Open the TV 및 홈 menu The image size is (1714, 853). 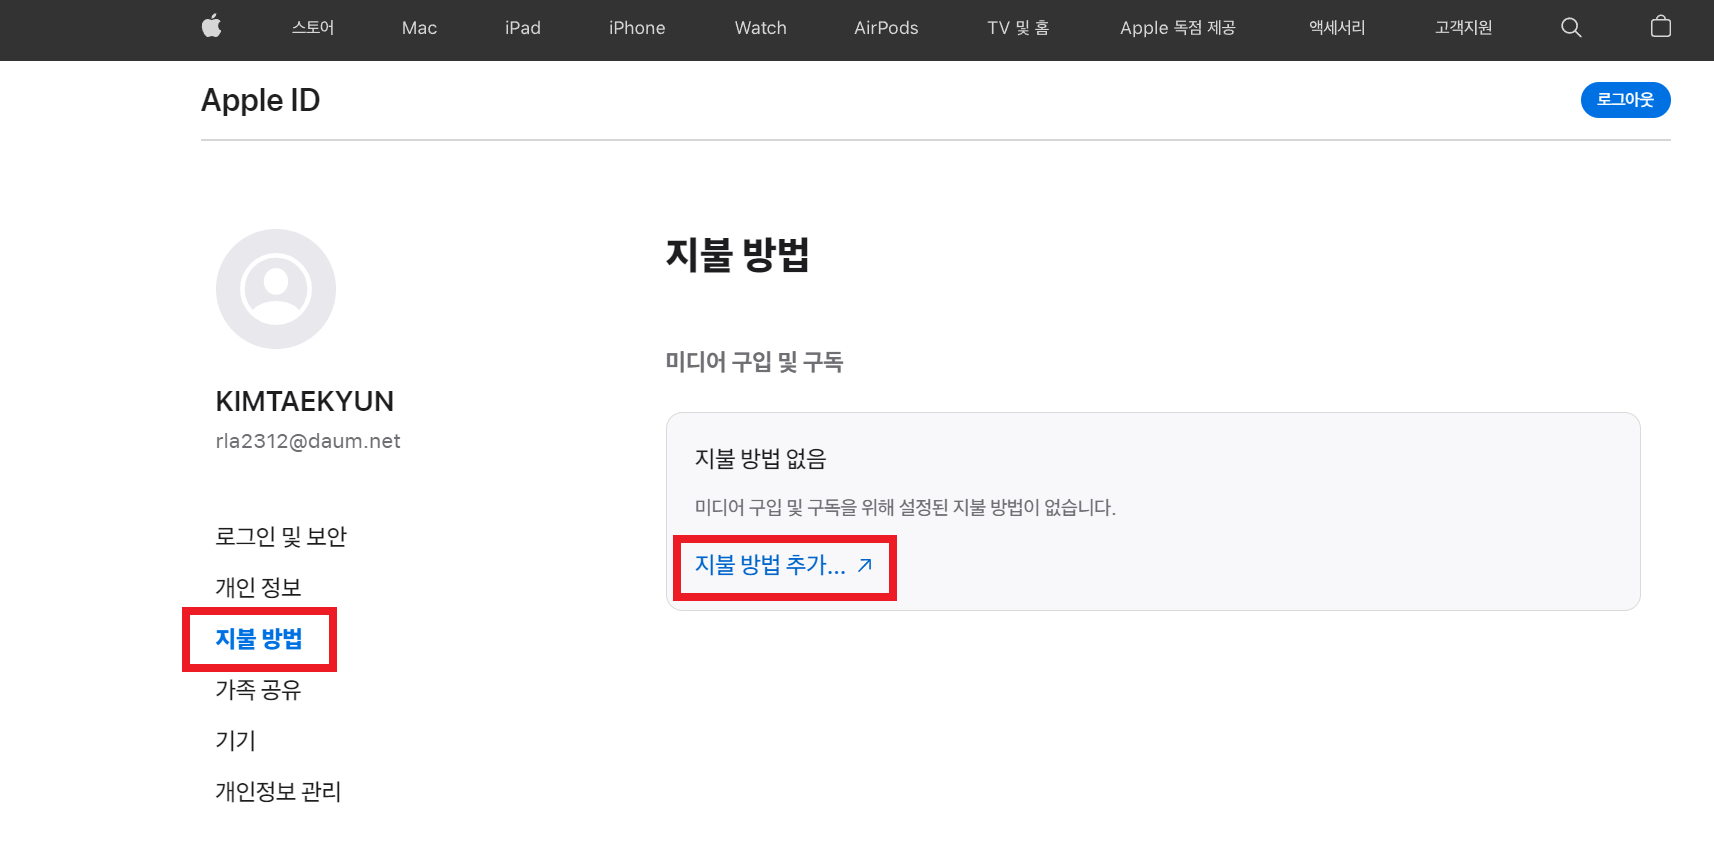click(x=1018, y=28)
